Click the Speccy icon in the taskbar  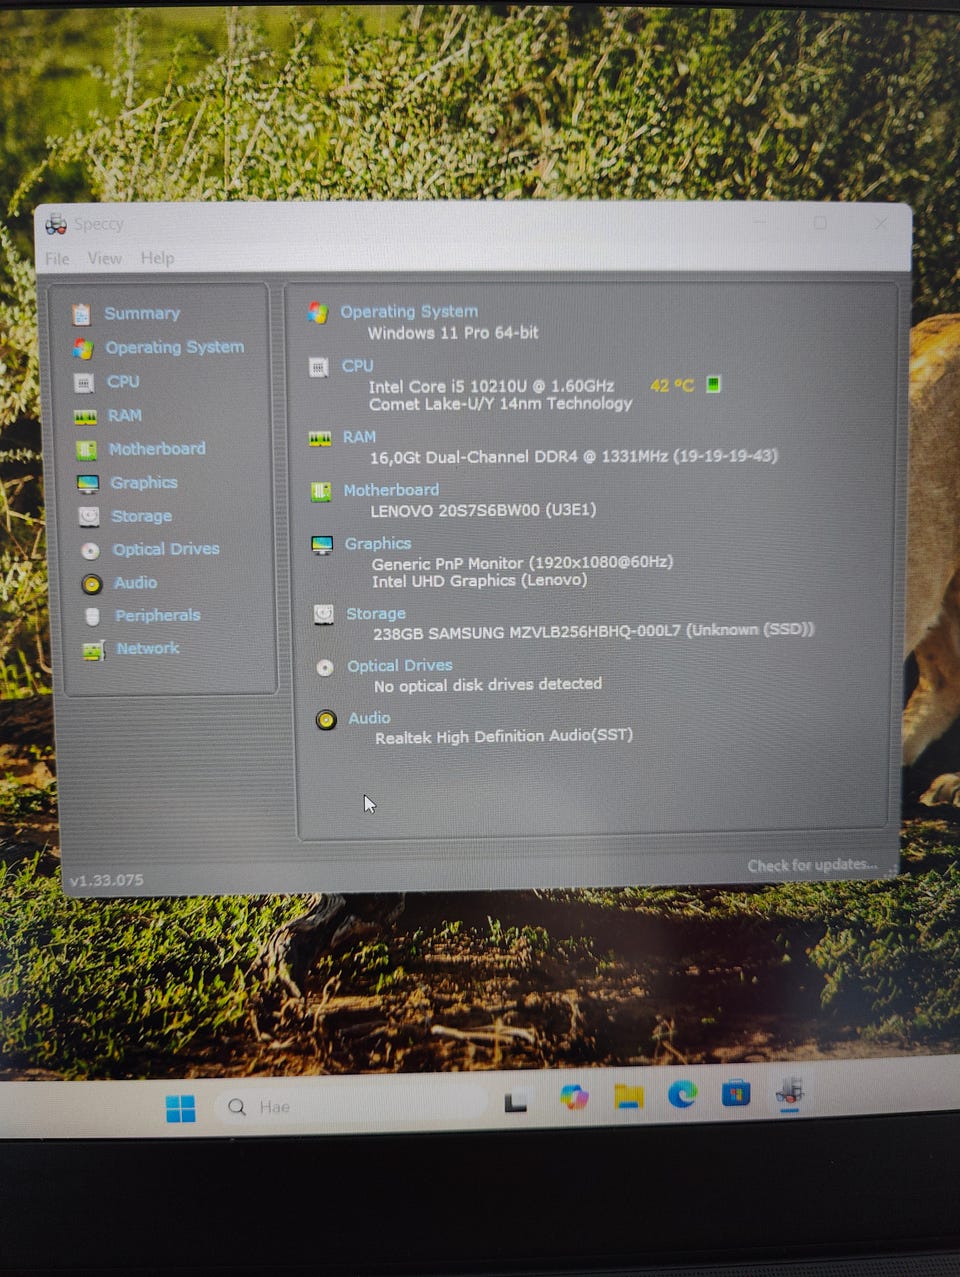click(790, 1092)
